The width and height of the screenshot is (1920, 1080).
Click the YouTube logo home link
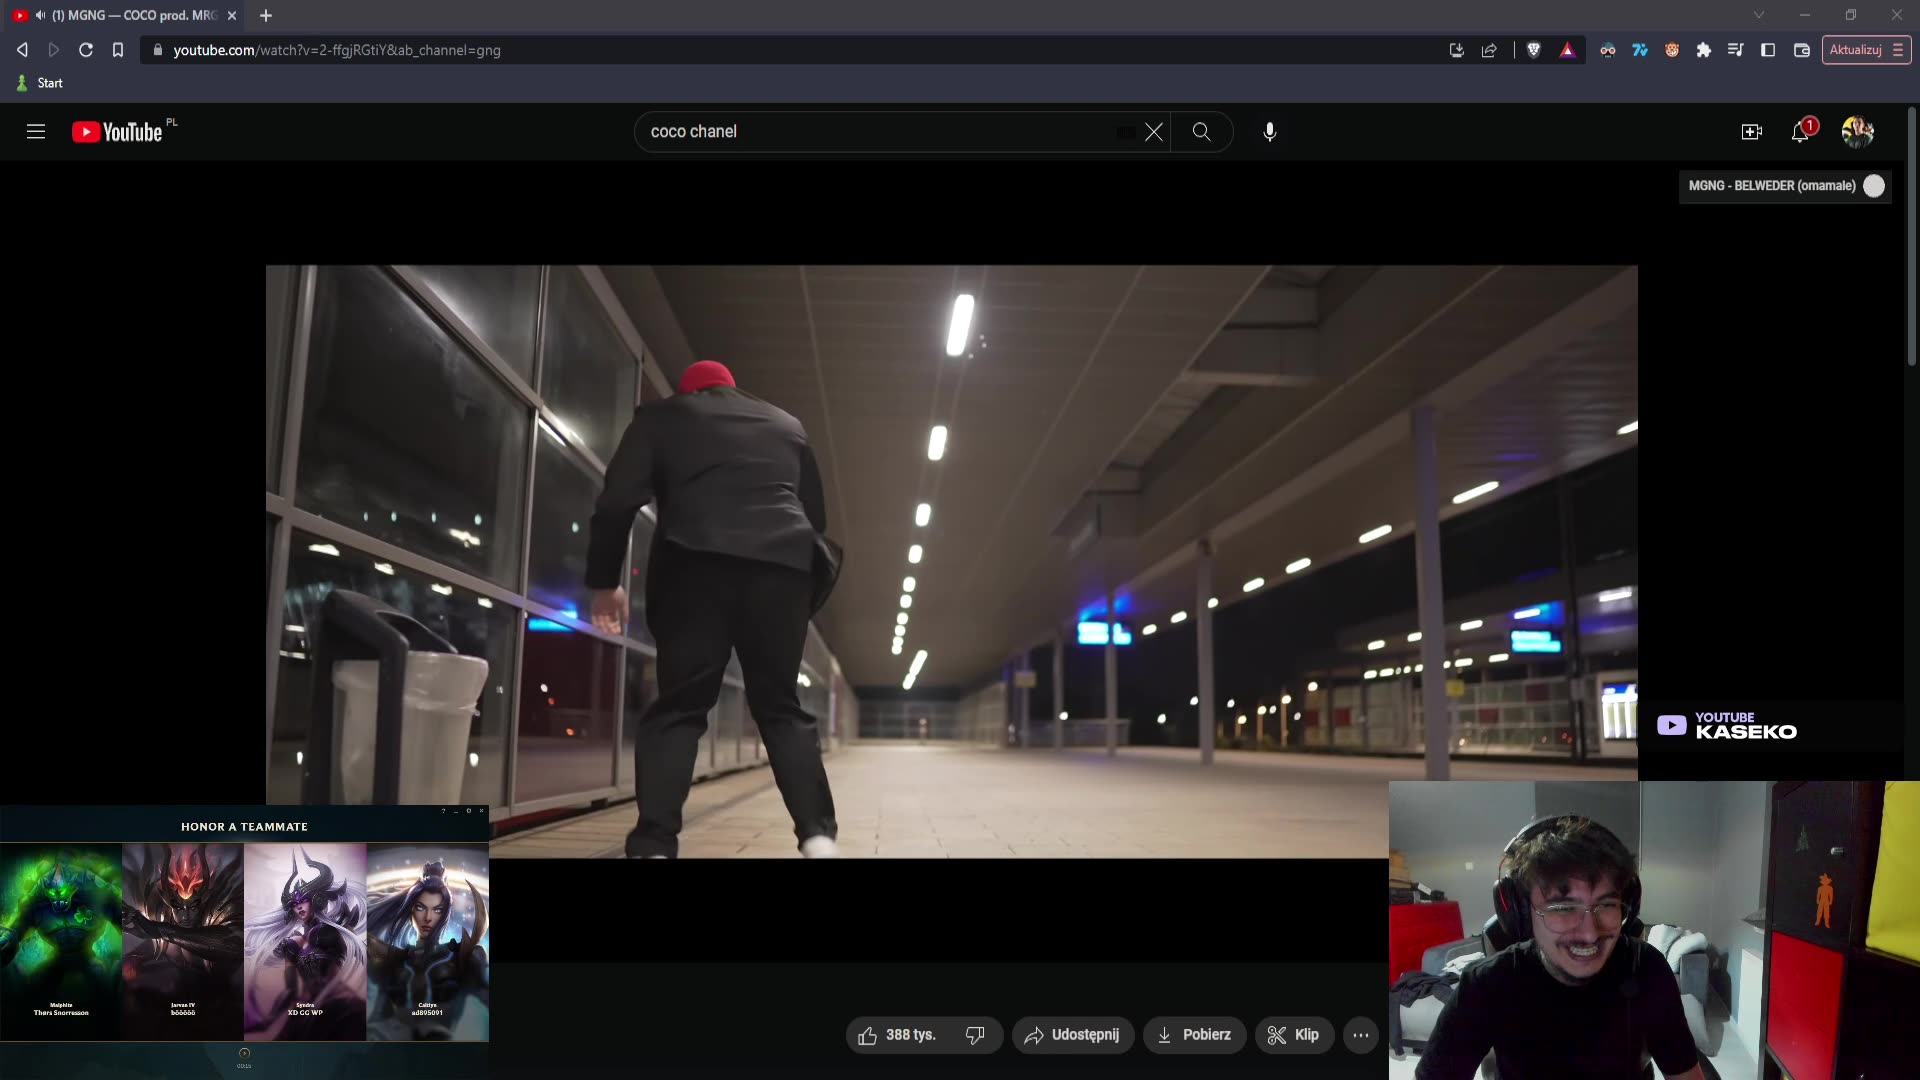[x=118, y=132]
